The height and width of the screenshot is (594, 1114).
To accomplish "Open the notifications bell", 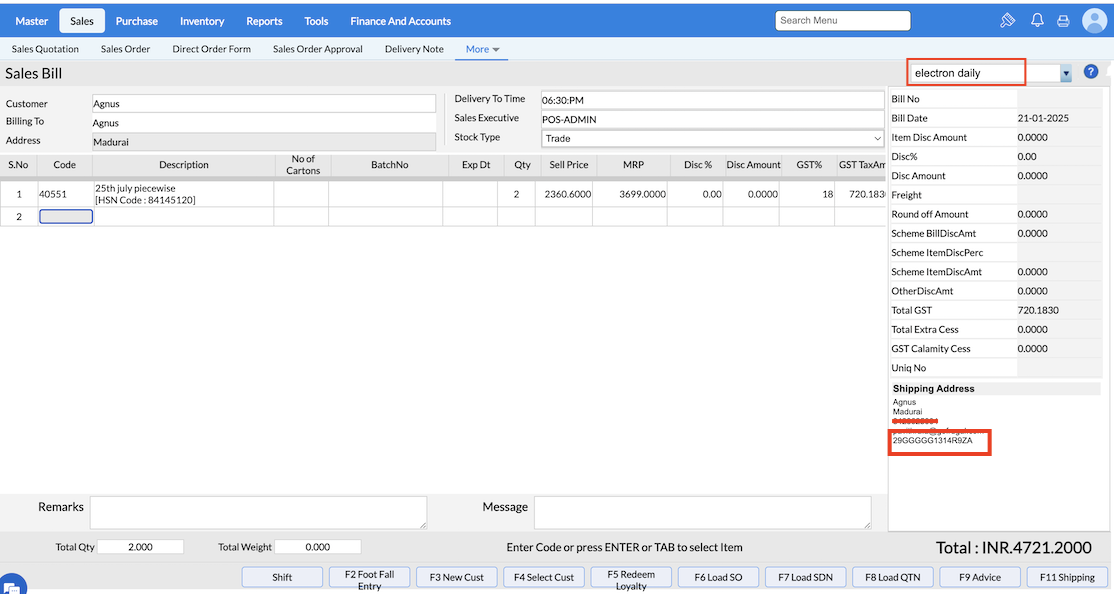I will tap(1037, 21).
